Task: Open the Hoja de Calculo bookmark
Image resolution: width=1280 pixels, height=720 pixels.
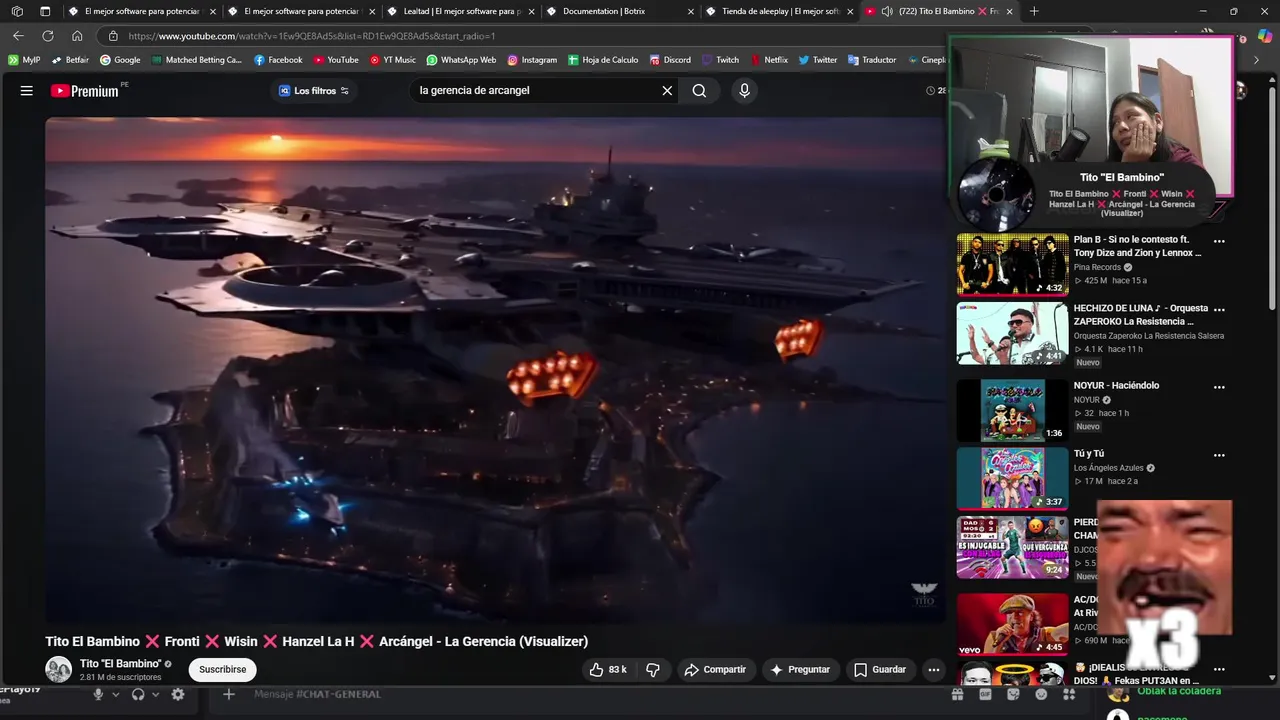Action: coord(603,60)
